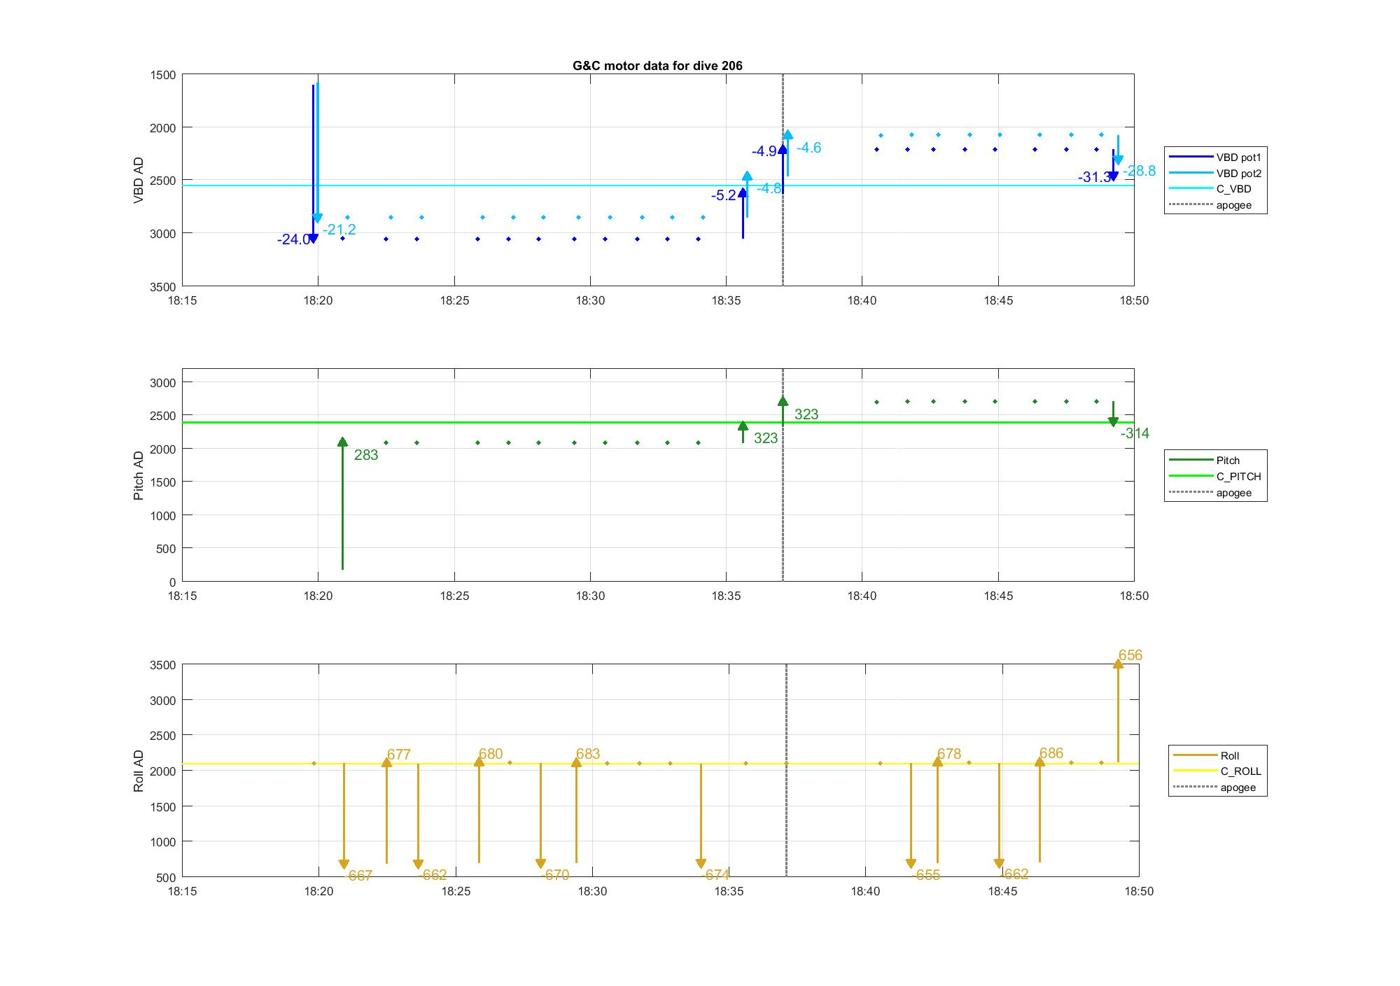Viewport: 1400px width, 986px height.
Task: Click the 656 roll annotation
Action: tap(1130, 656)
